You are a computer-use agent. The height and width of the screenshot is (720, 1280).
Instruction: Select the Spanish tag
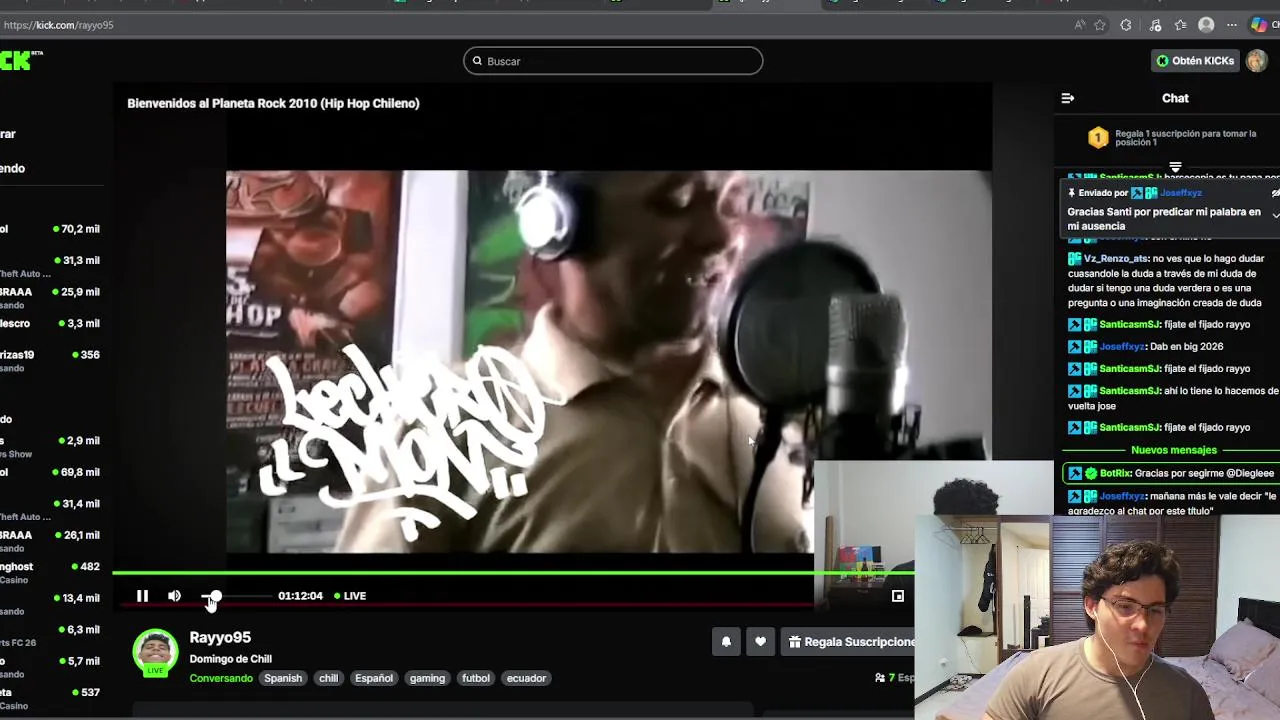point(283,678)
